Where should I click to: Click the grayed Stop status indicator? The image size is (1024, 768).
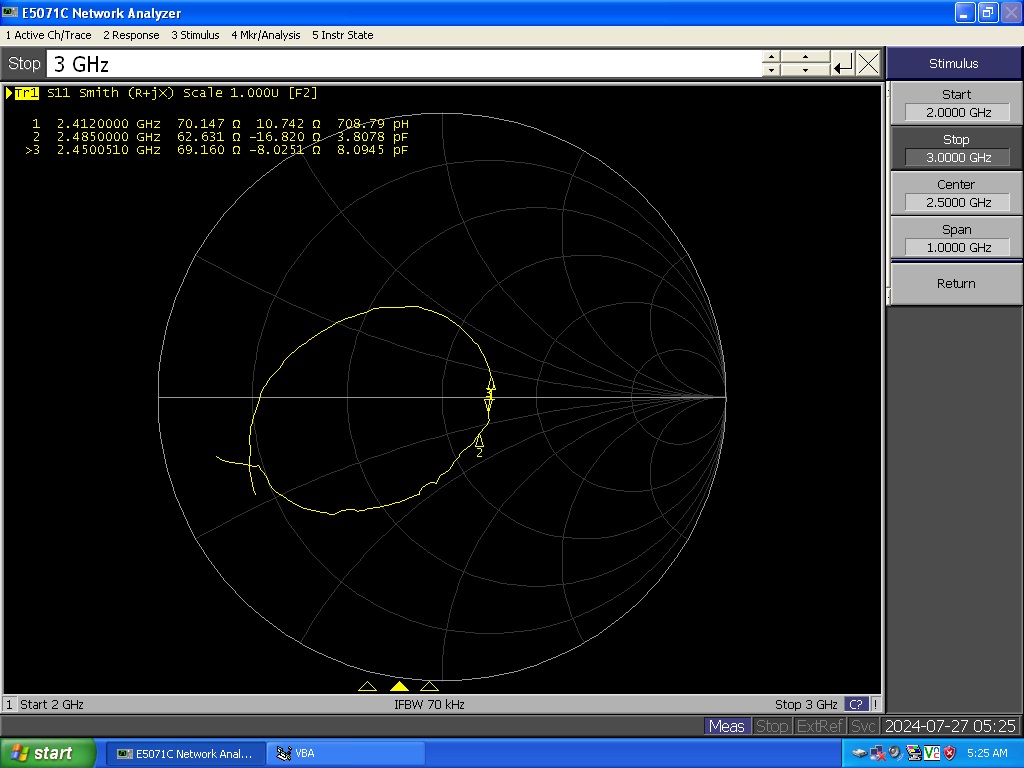coord(772,726)
